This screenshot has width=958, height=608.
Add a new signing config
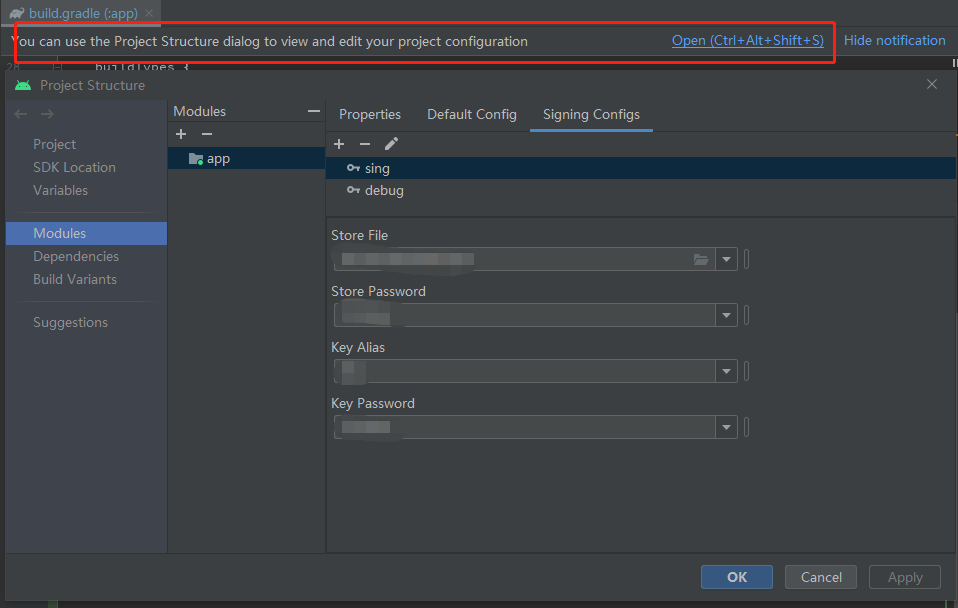(x=339, y=143)
